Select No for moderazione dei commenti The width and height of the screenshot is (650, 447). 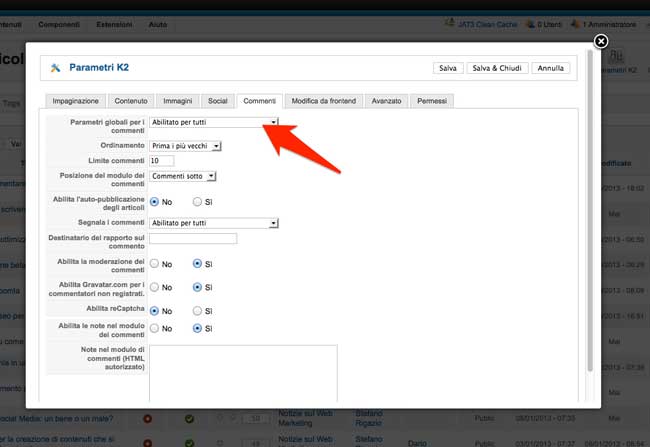click(154, 264)
